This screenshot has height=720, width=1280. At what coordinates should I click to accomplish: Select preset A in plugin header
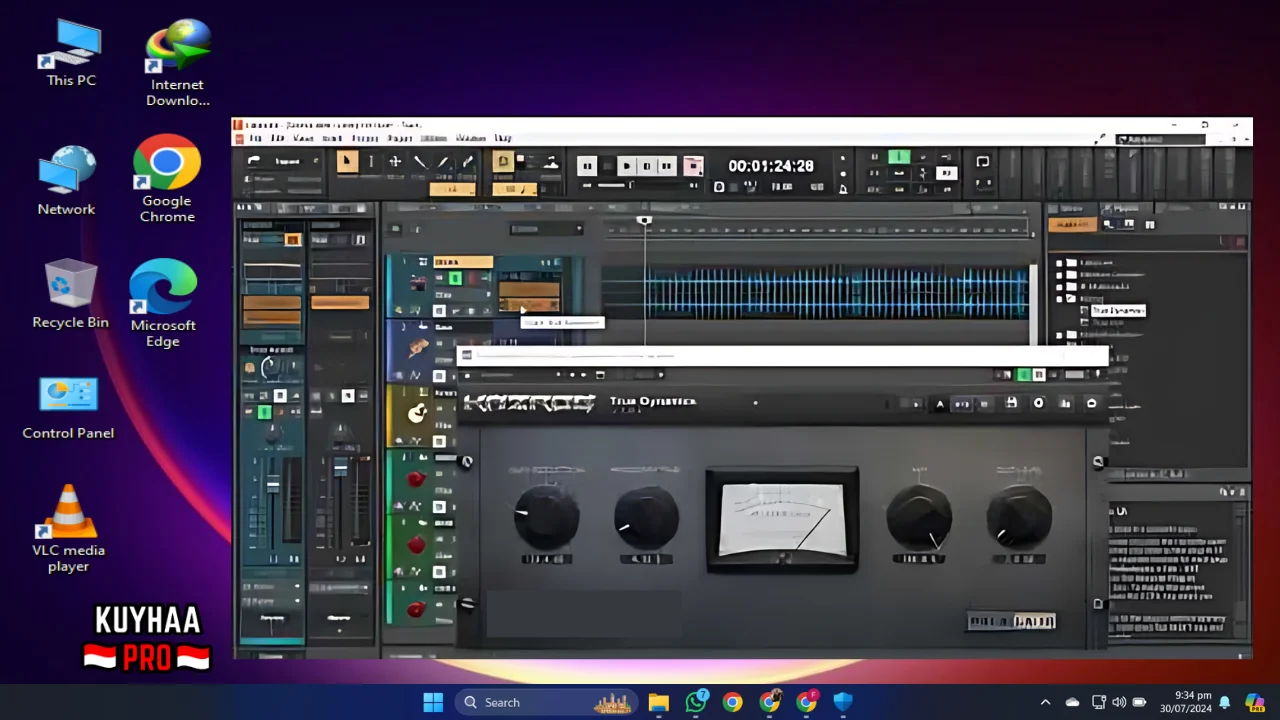[939, 404]
